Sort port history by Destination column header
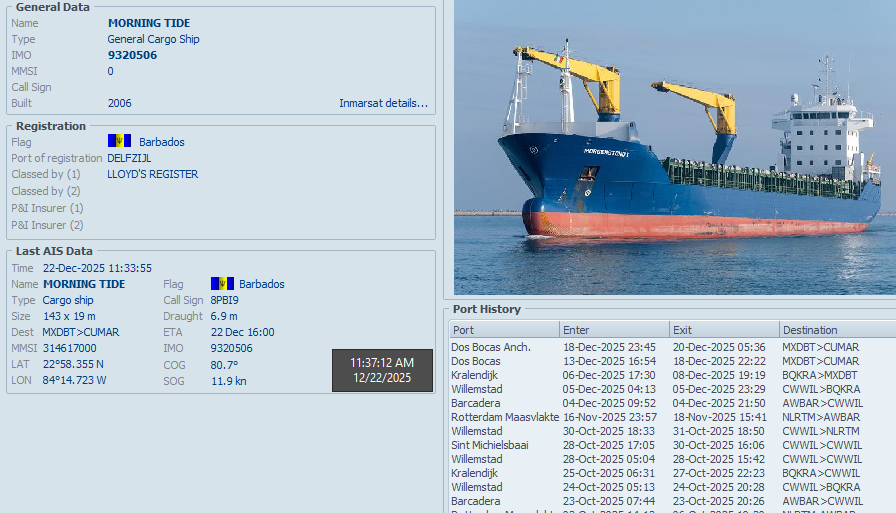896x513 pixels. click(x=837, y=330)
